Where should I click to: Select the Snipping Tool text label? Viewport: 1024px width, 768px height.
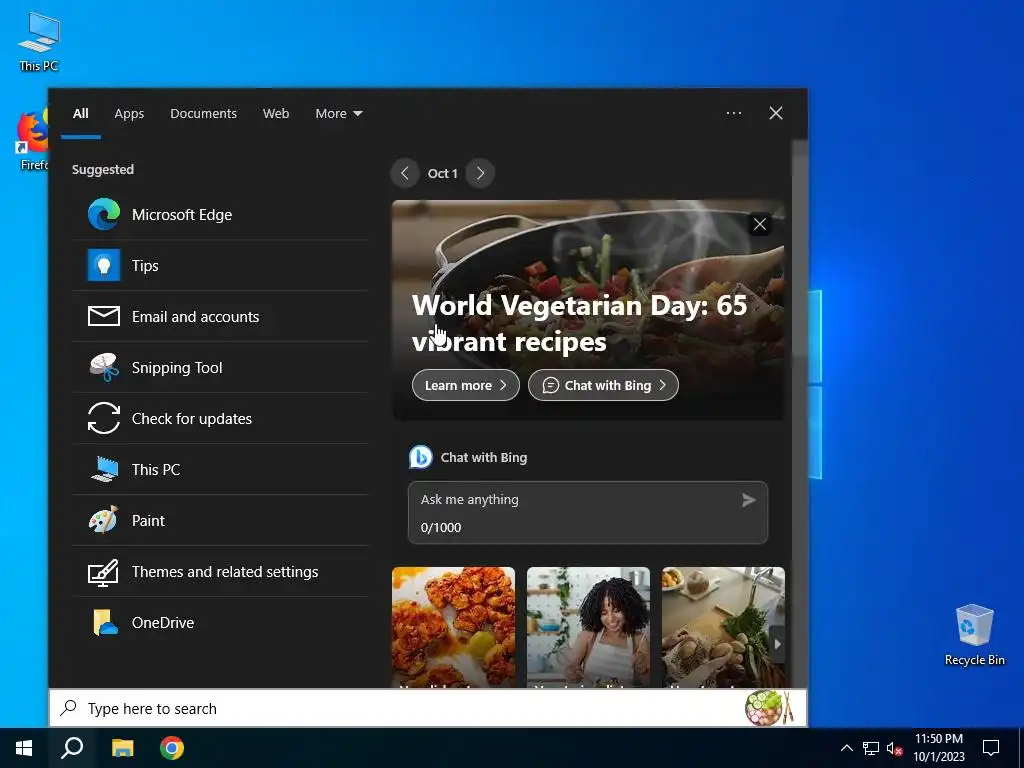[177, 368]
